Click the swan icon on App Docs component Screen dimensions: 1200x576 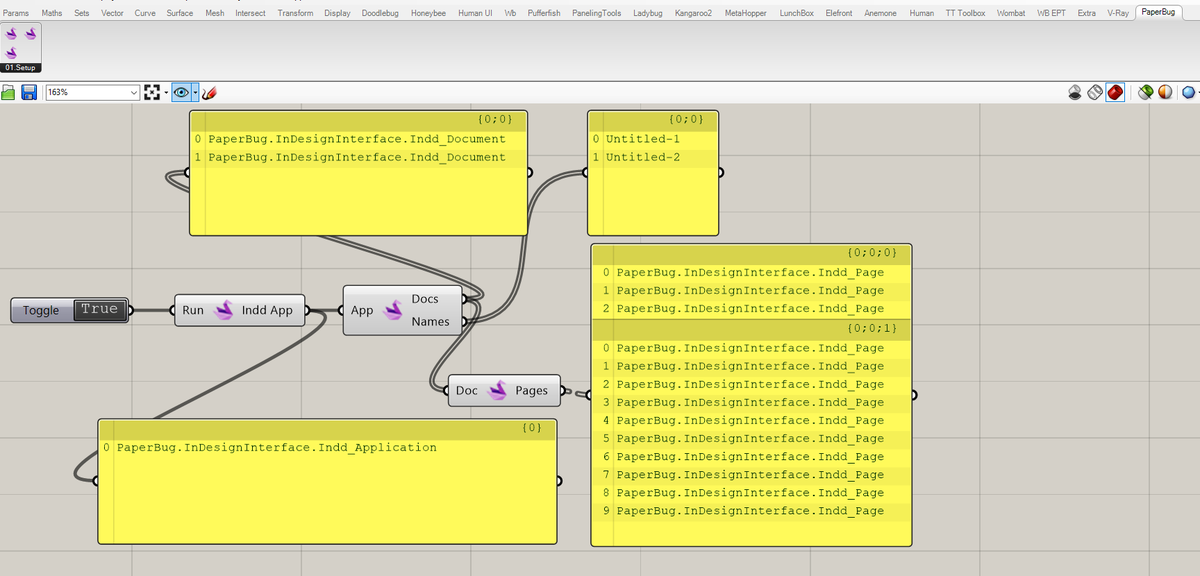click(x=392, y=310)
